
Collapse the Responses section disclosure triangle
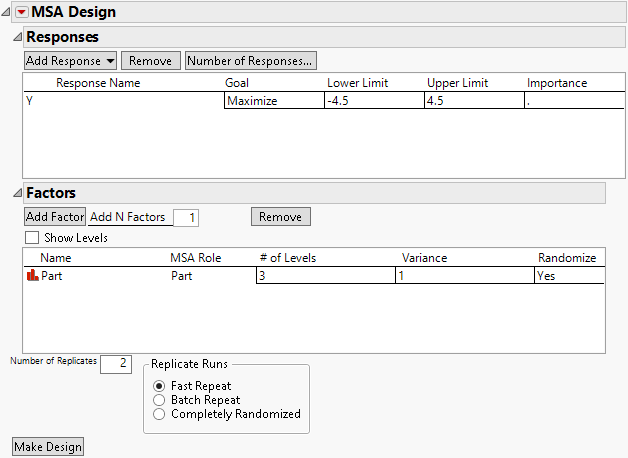click(x=16, y=37)
